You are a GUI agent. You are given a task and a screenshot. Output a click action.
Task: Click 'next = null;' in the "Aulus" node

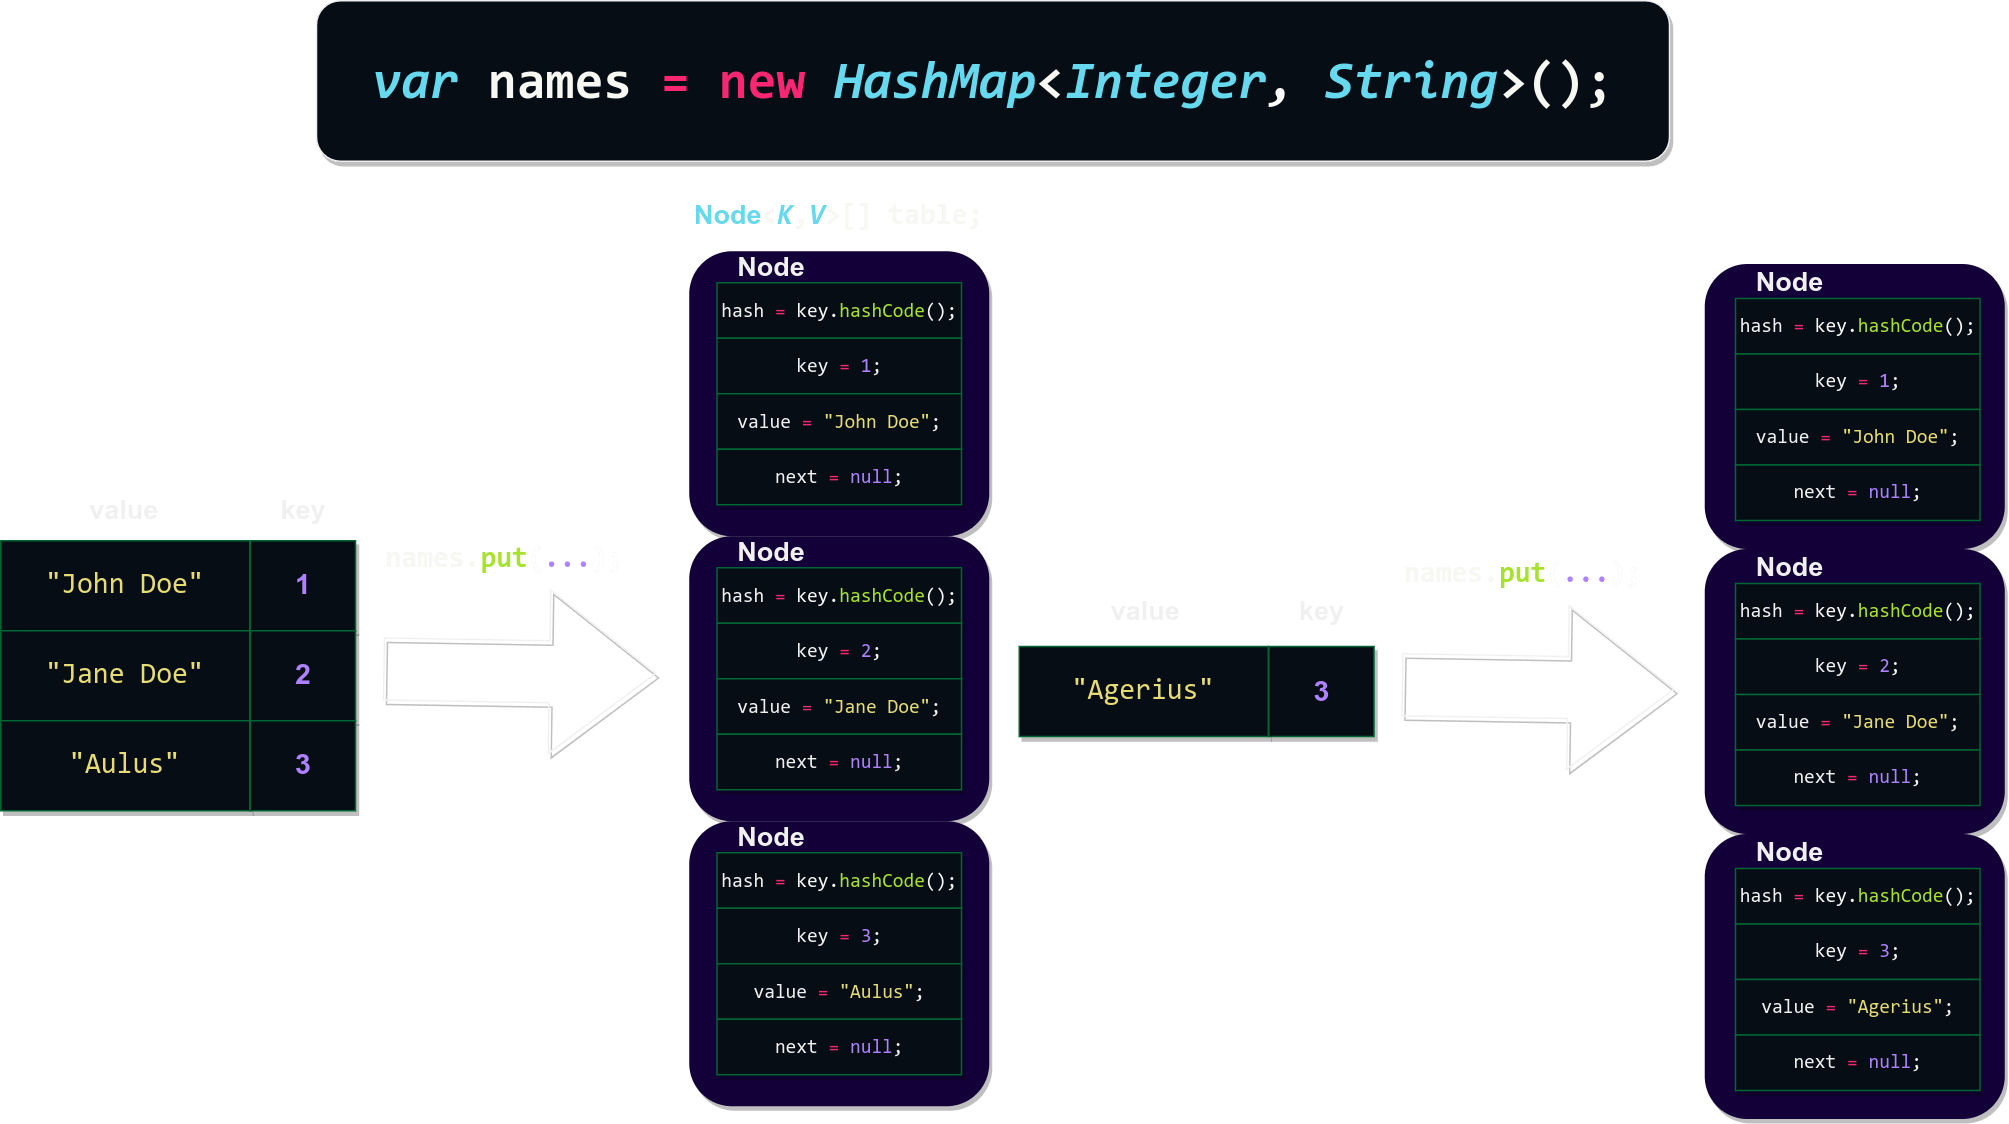click(x=839, y=1047)
